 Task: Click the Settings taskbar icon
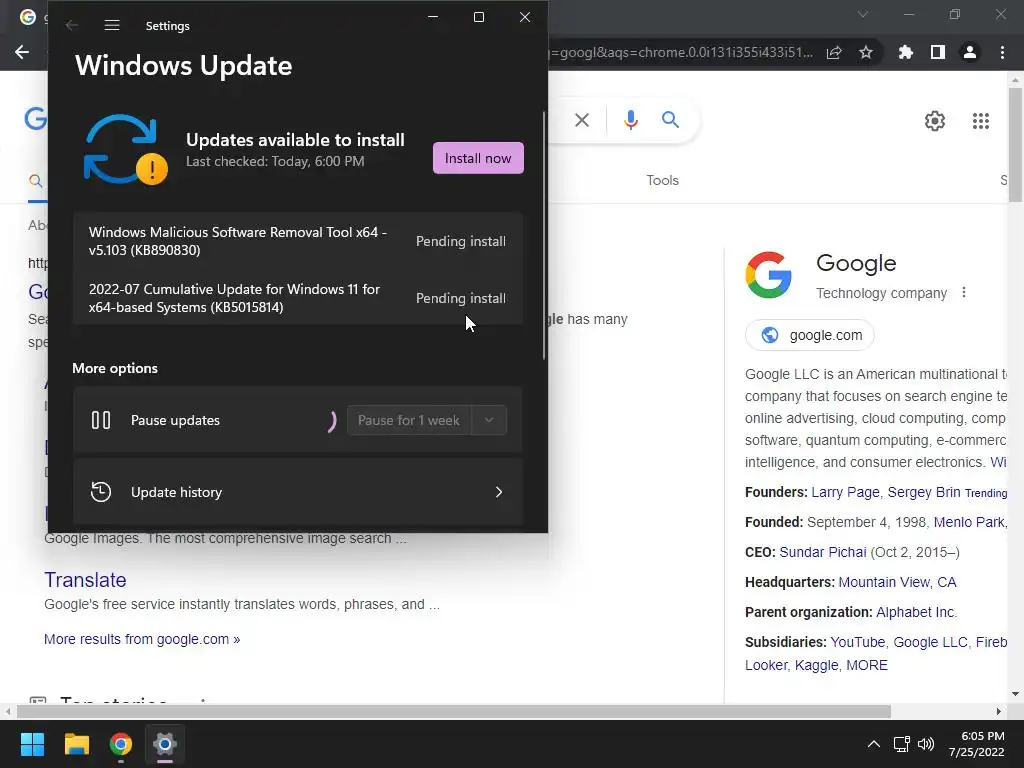click(165, 744)
